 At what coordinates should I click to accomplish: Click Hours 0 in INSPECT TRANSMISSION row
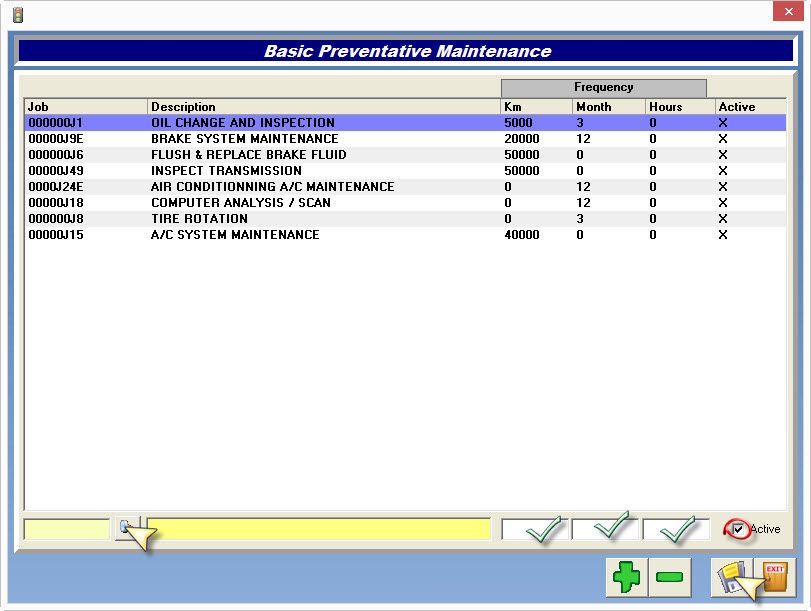pos(653,171)
